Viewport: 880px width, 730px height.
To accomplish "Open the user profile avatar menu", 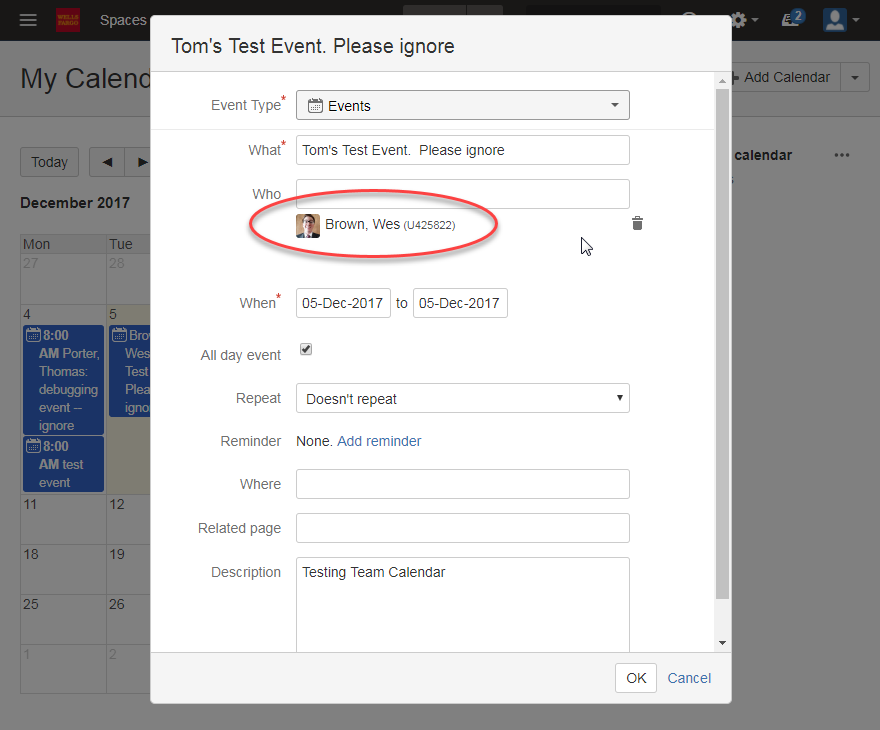I will 841,20.
